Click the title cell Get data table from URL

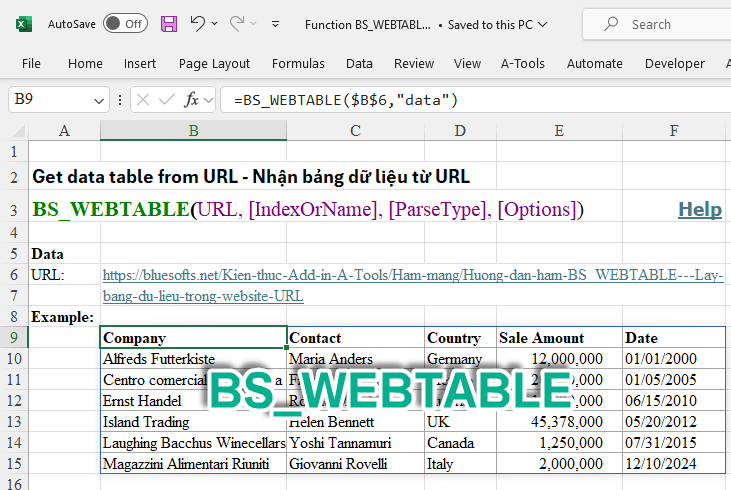click(x=251, y=177)
